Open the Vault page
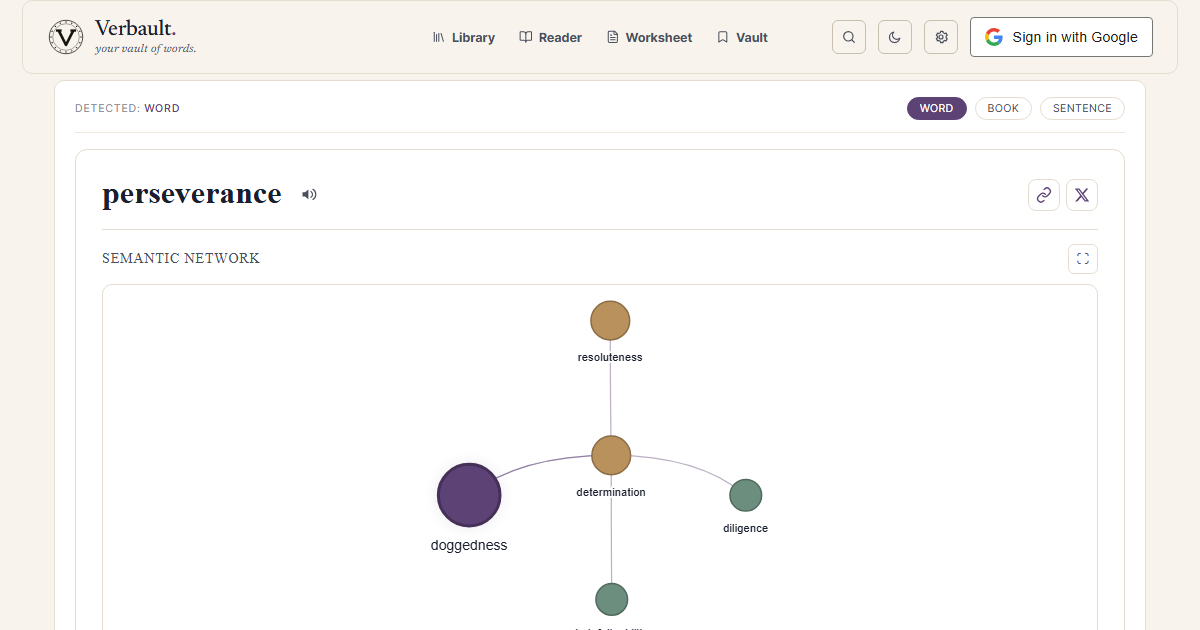The height and width of the screenshot is (630, 1200). [743, 37]
